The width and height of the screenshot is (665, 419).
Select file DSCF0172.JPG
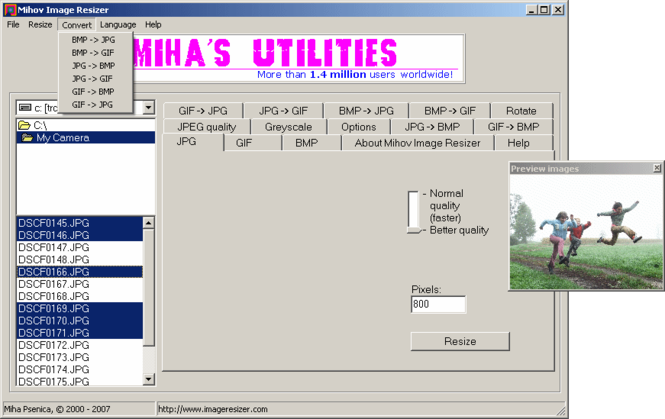[80, 345]
